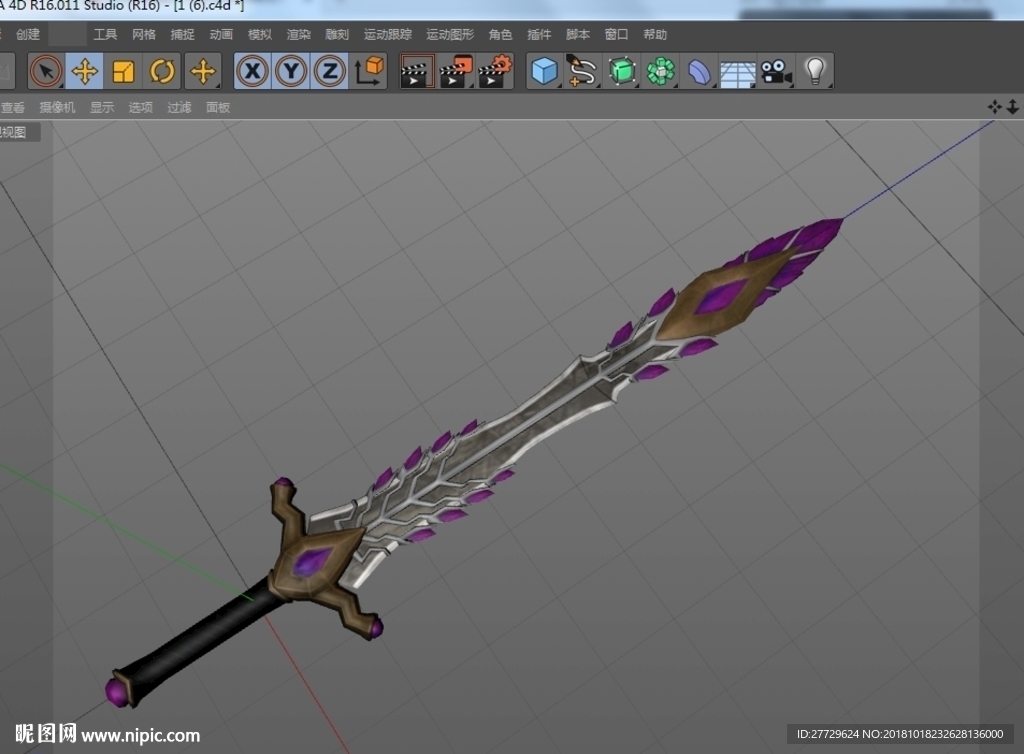
Task: Expand the spline pen tools
Action: 582,71
